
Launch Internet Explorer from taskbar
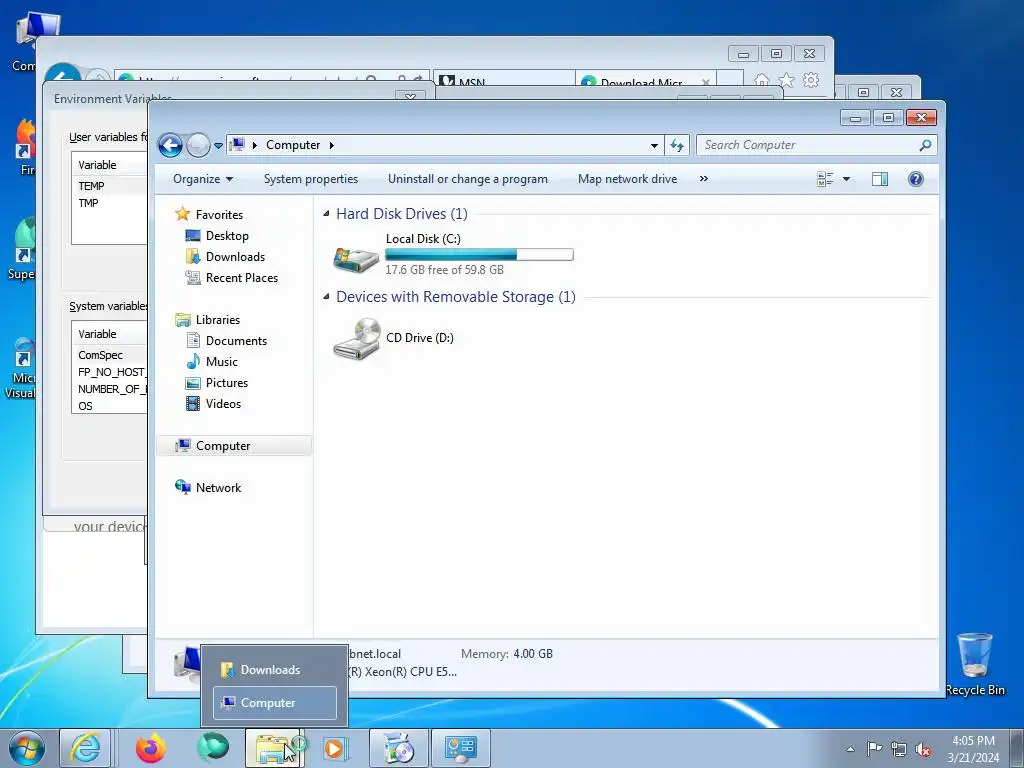85,748
